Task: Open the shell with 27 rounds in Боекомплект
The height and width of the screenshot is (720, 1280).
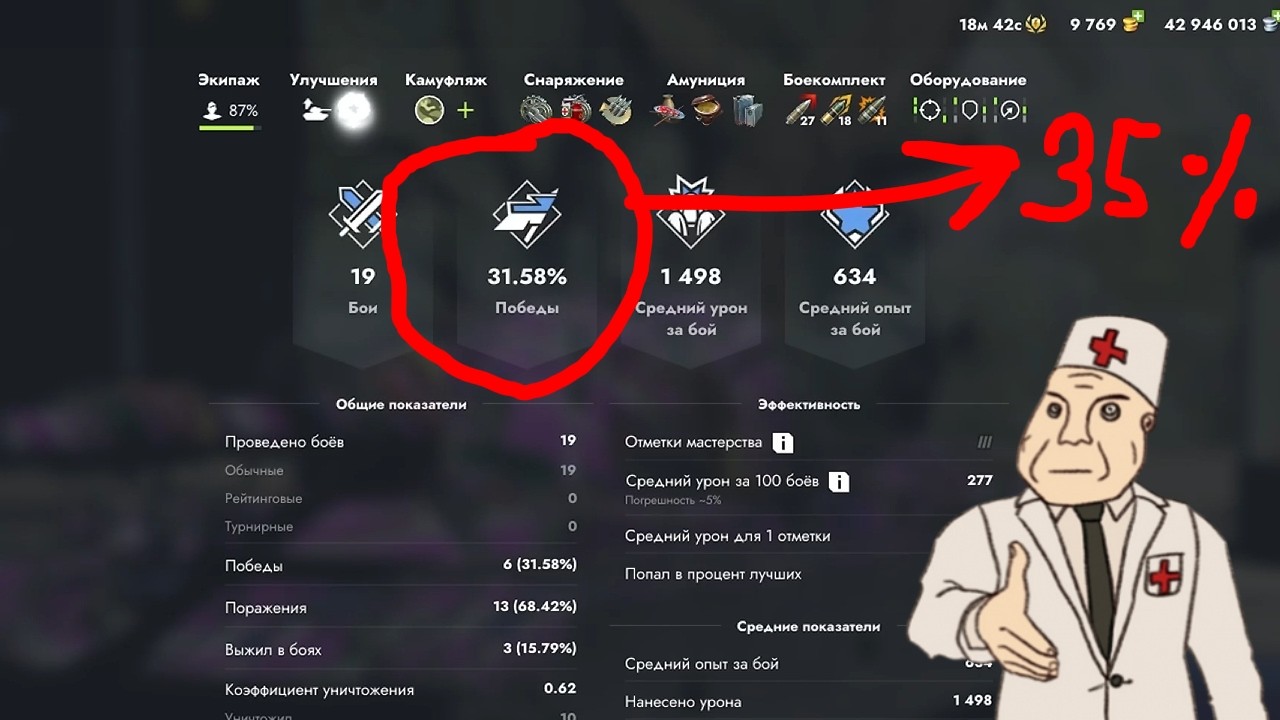Action: [x=801, y=110]
